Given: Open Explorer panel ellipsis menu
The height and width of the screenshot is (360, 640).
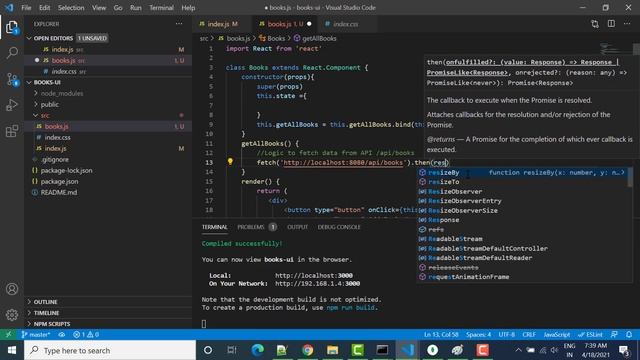Looking at the screenshot, I should tap(179, 24).
